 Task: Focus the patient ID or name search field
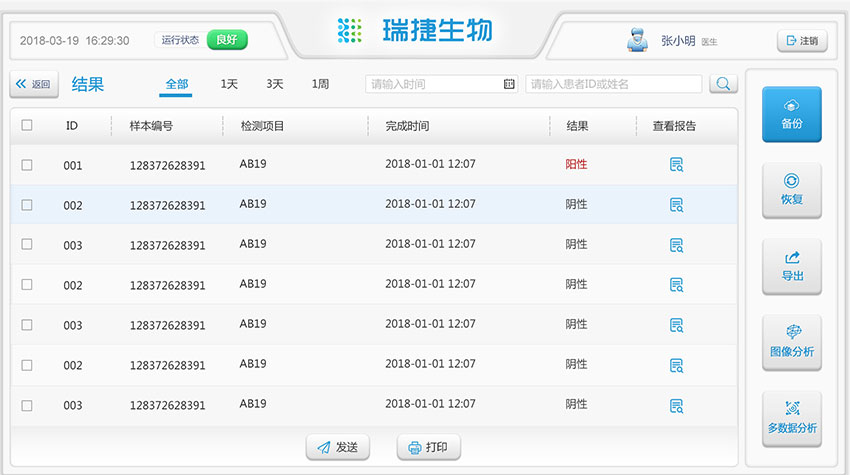tap(614, 84)
